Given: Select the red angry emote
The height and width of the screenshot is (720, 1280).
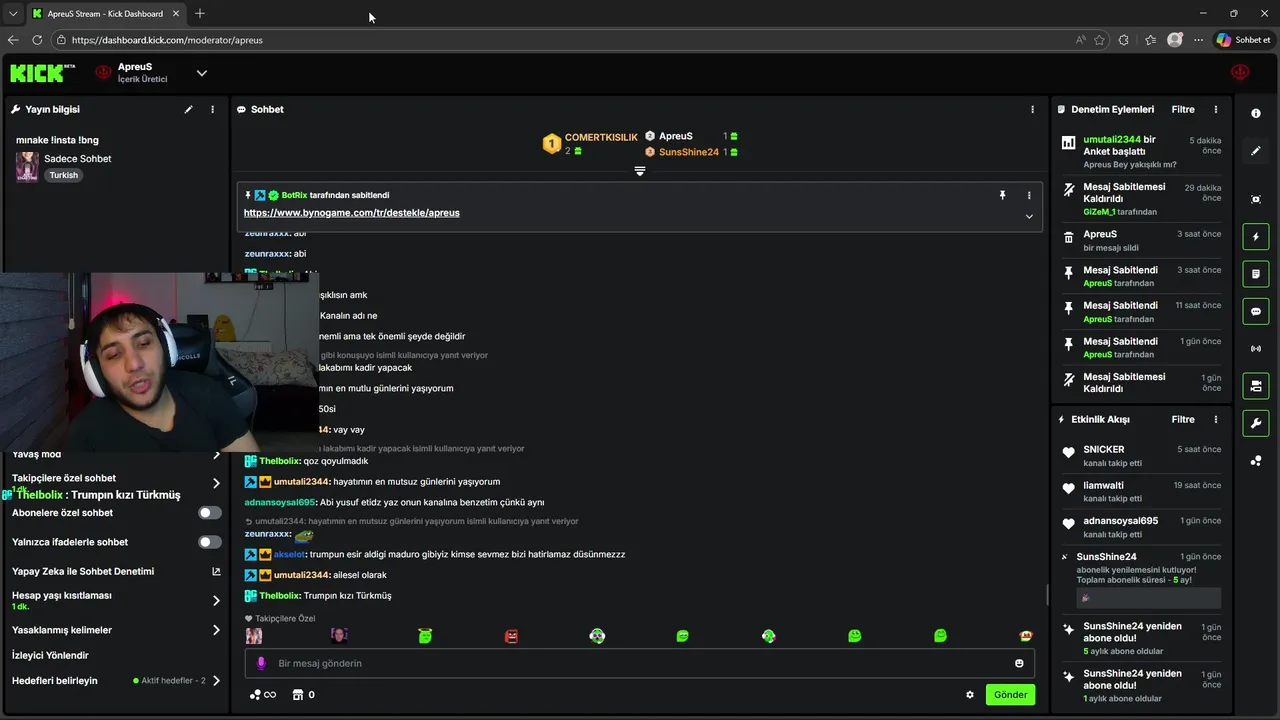Looking at the screenshot, I should (x=511, y=636).
